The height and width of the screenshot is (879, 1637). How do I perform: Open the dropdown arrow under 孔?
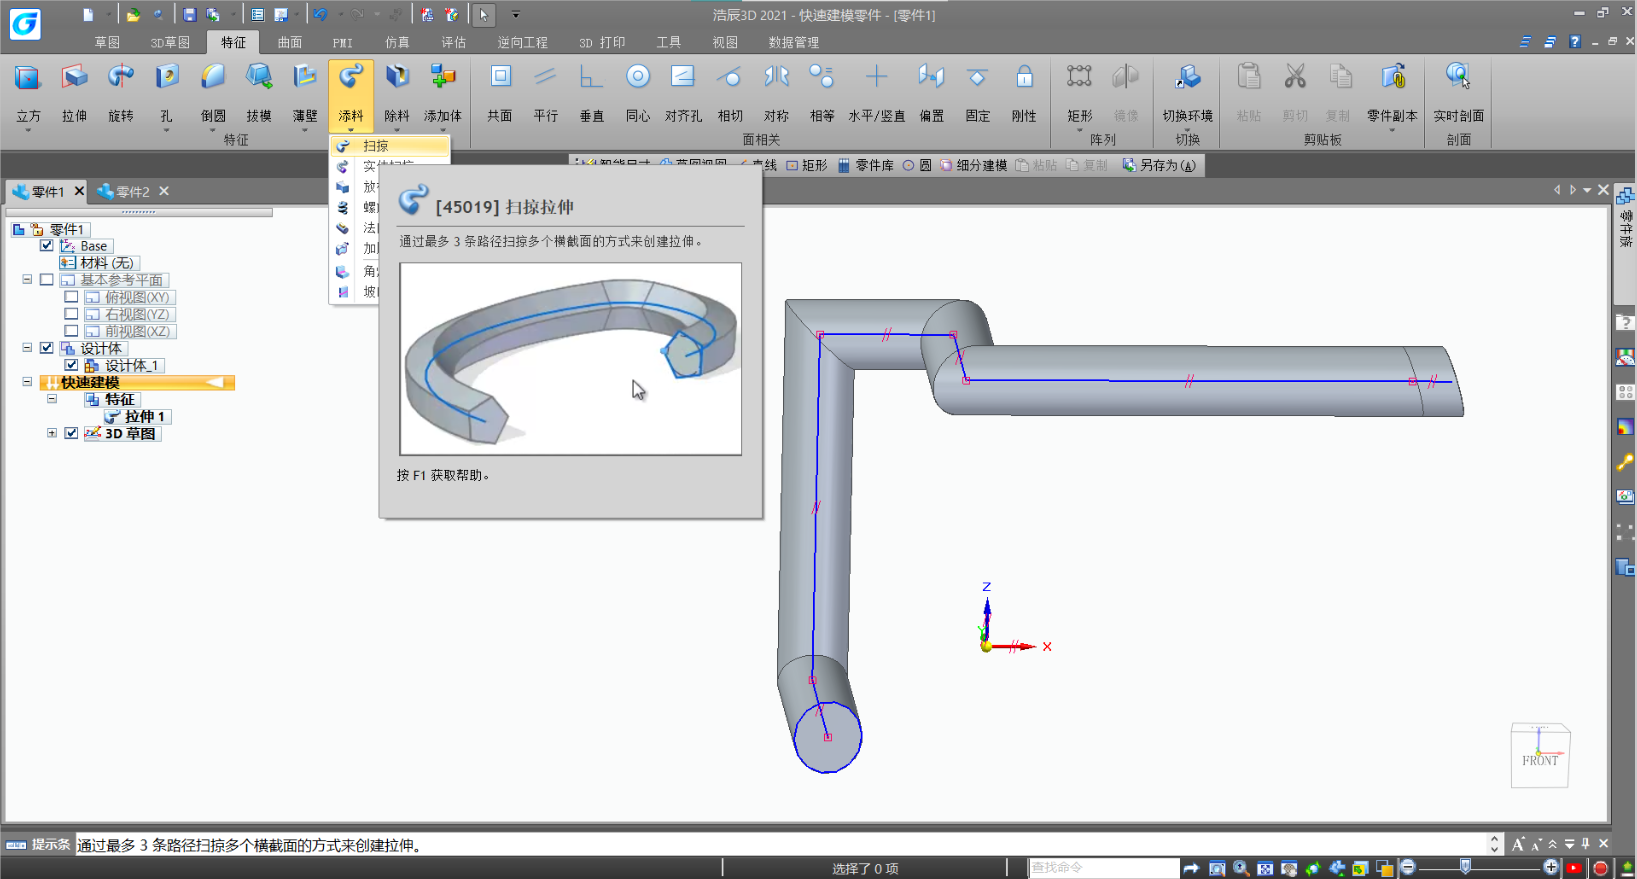[167, 130]
